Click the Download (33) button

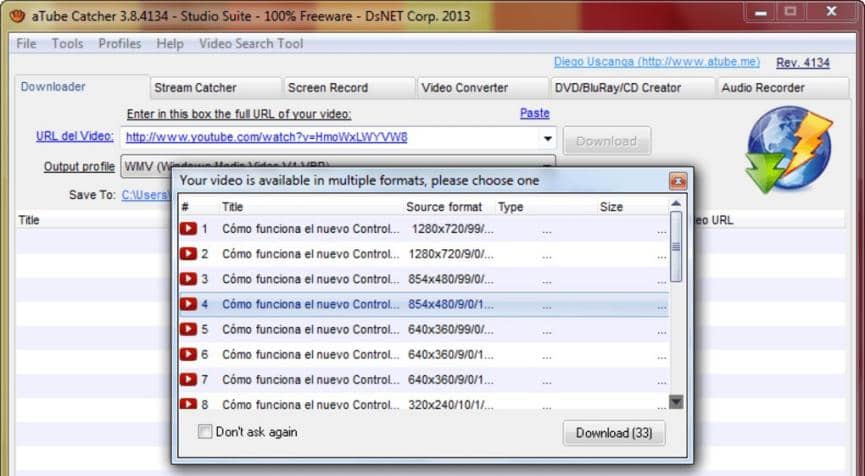pos(614,433)
